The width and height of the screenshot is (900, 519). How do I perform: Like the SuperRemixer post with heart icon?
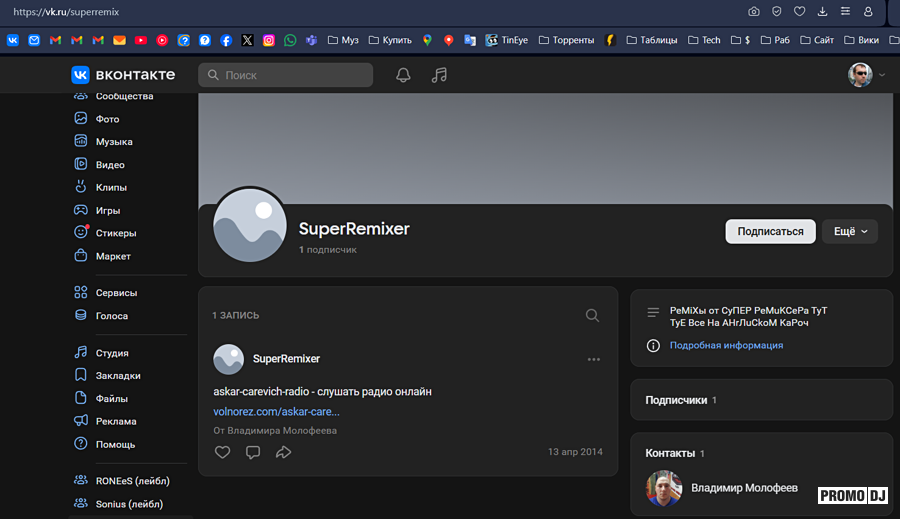tap(222, 452)
